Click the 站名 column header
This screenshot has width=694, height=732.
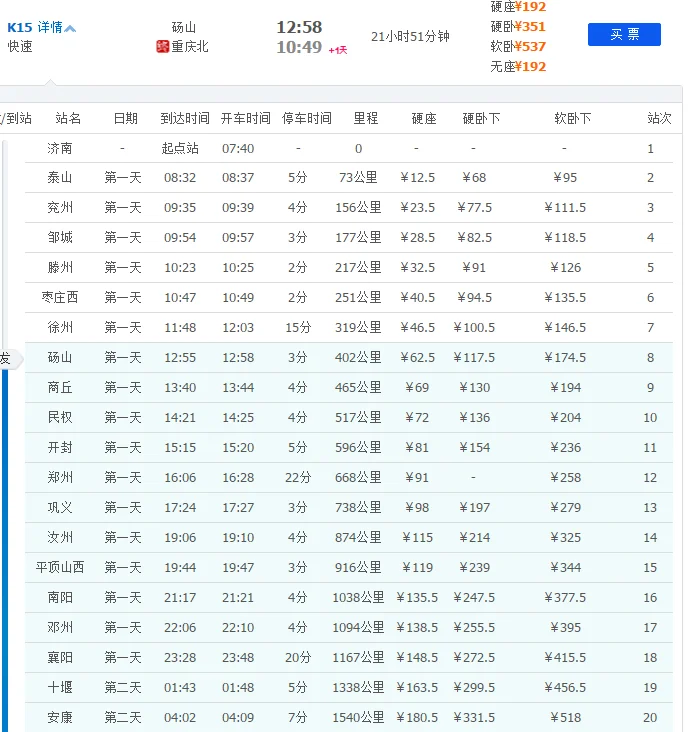tap(68, 119)
